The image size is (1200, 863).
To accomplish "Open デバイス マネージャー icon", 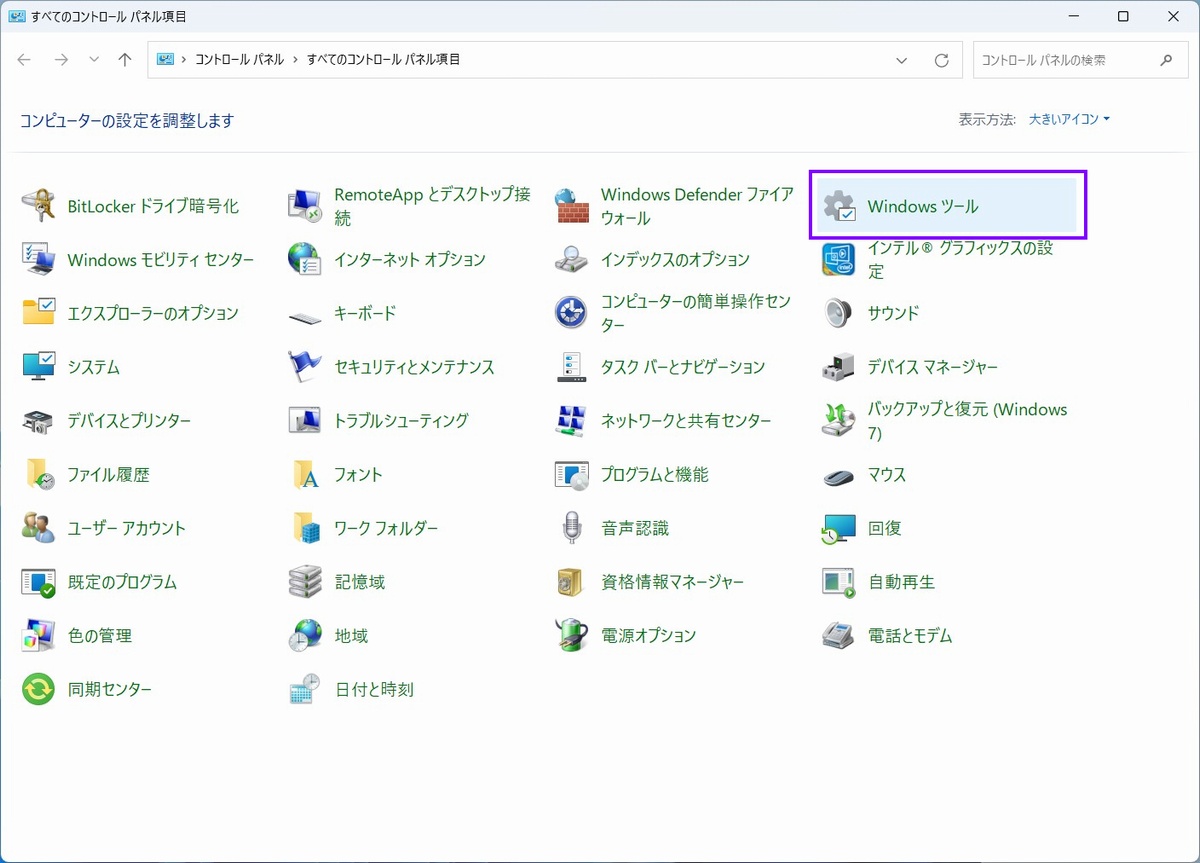I will pyautogui.click(x=839, y=367).
